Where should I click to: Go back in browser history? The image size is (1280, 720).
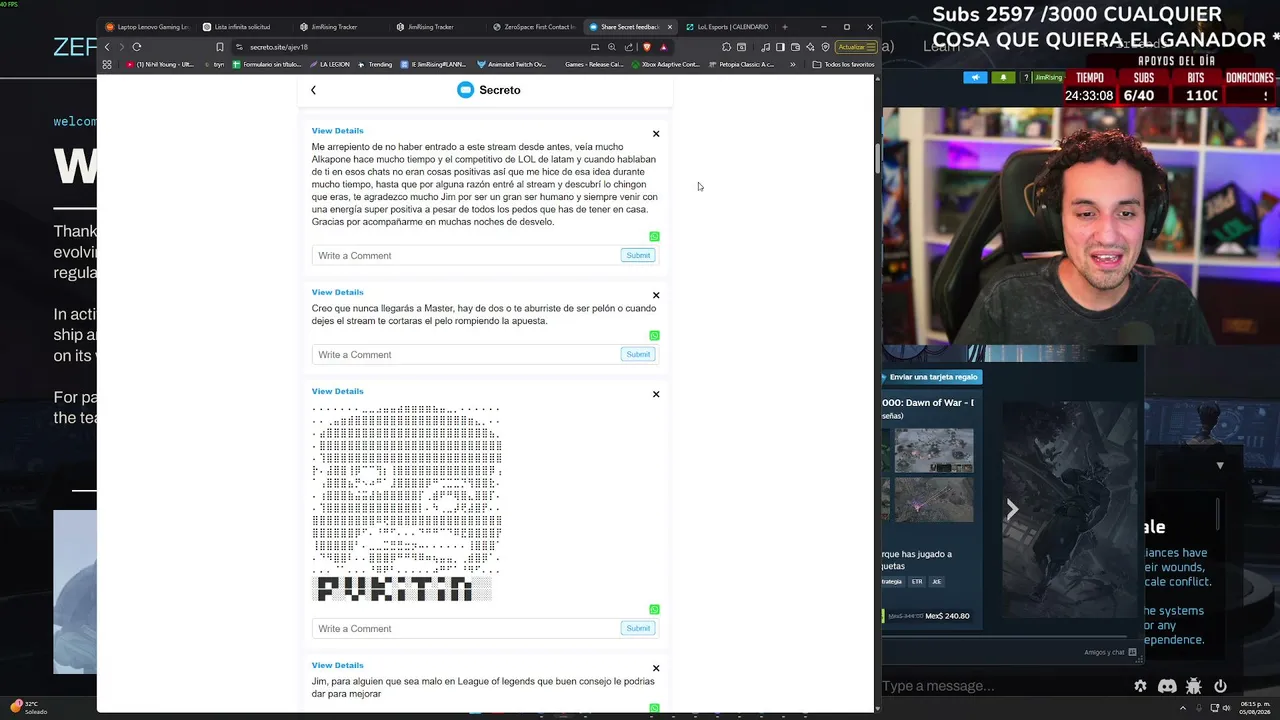tap(107, 47)
